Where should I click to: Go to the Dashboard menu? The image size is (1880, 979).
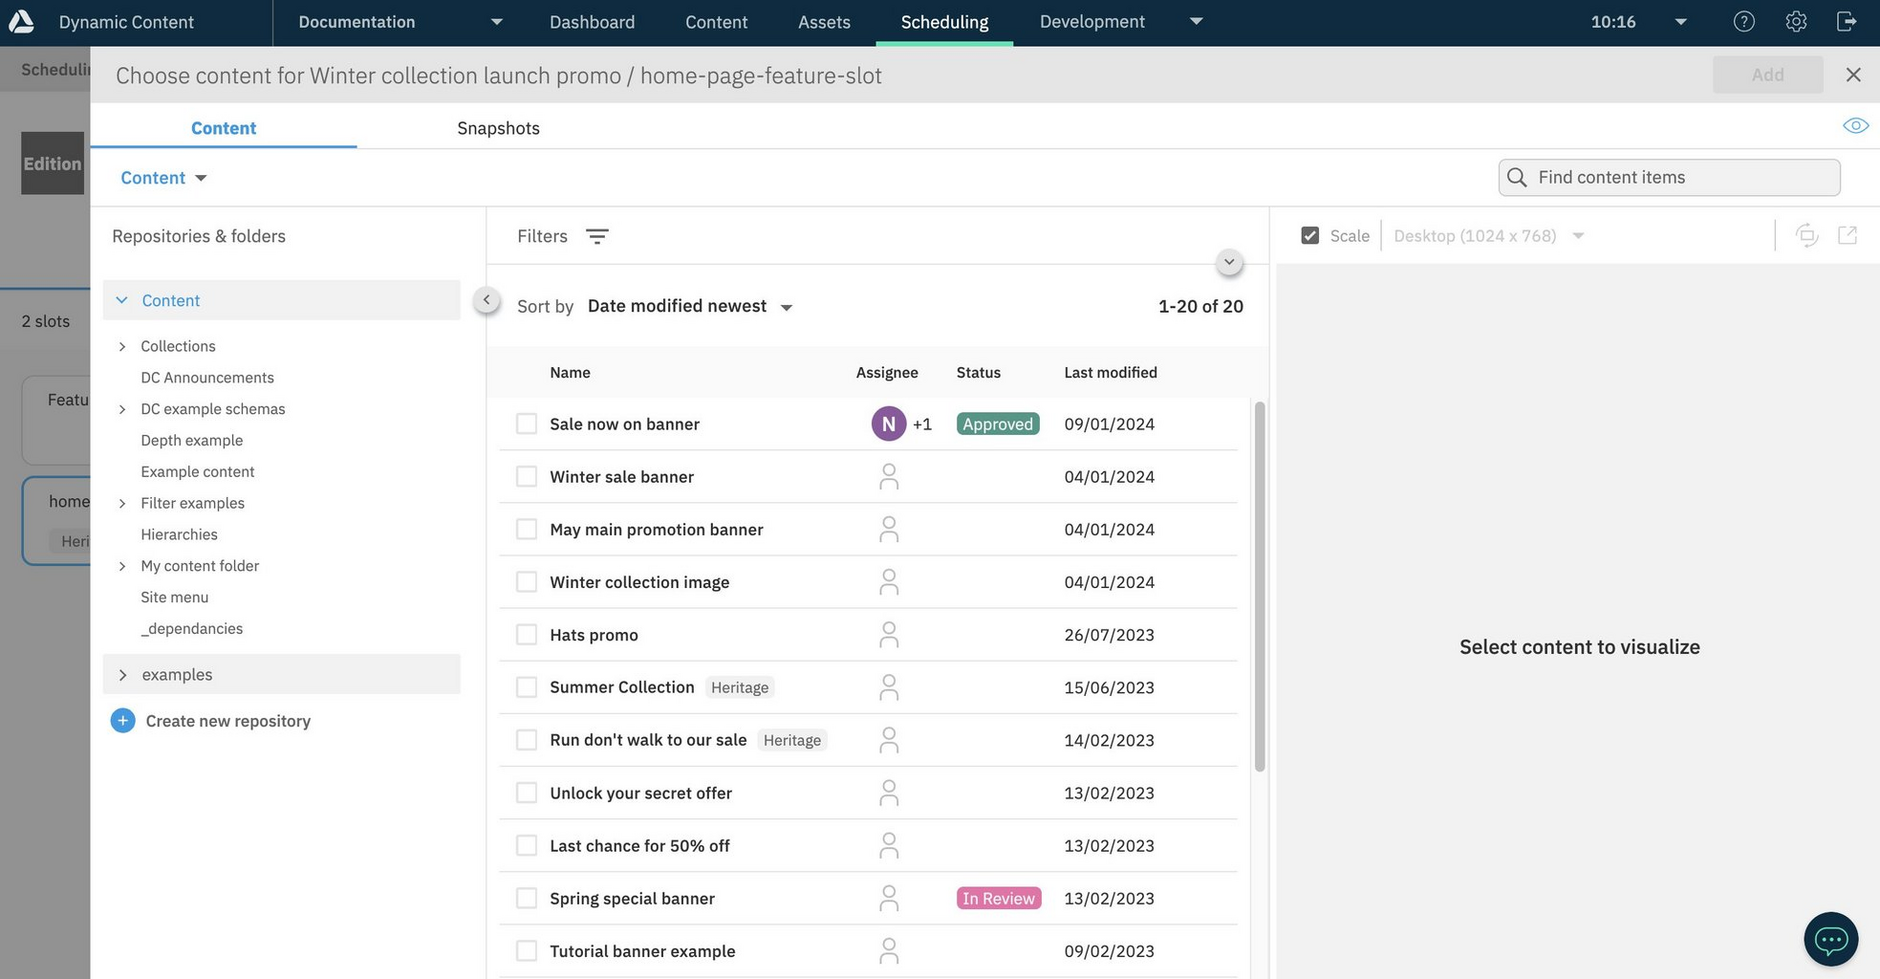tap(592, 22)
